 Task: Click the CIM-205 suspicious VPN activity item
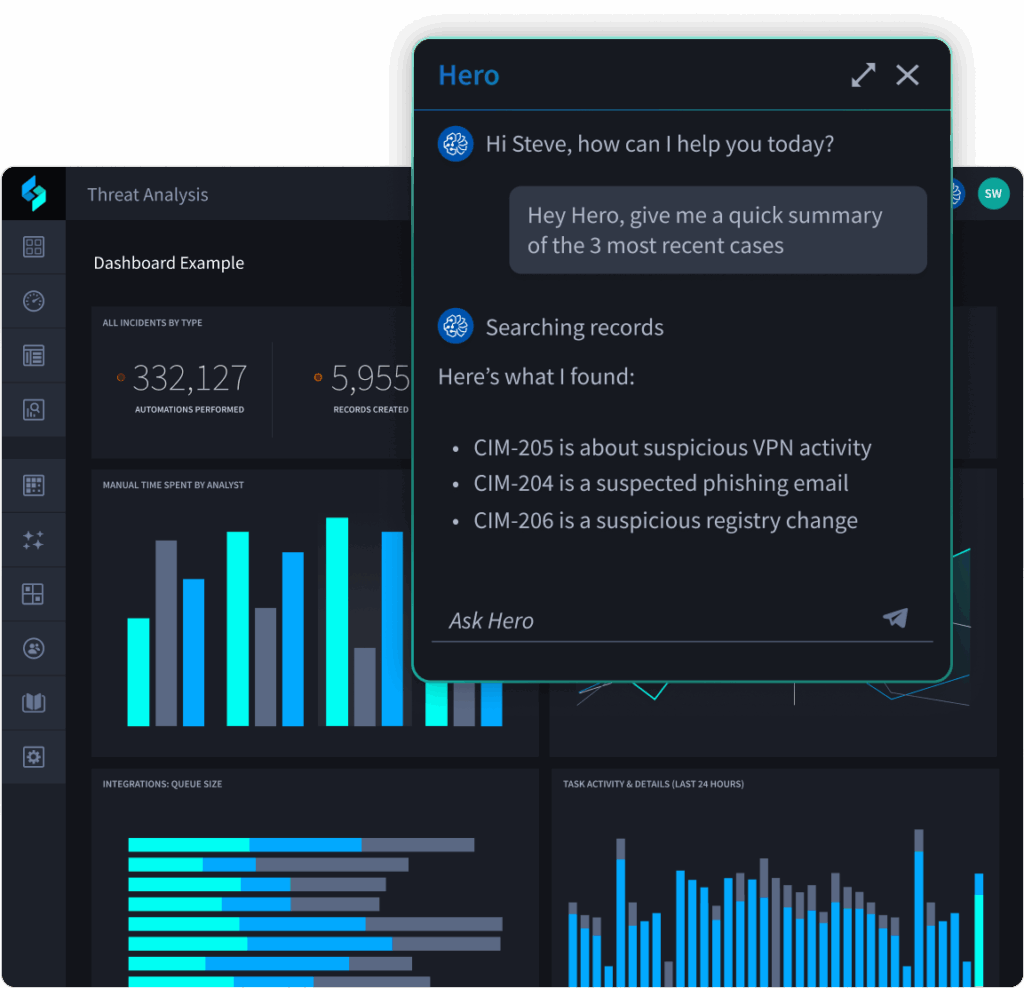tap(672, 448)
